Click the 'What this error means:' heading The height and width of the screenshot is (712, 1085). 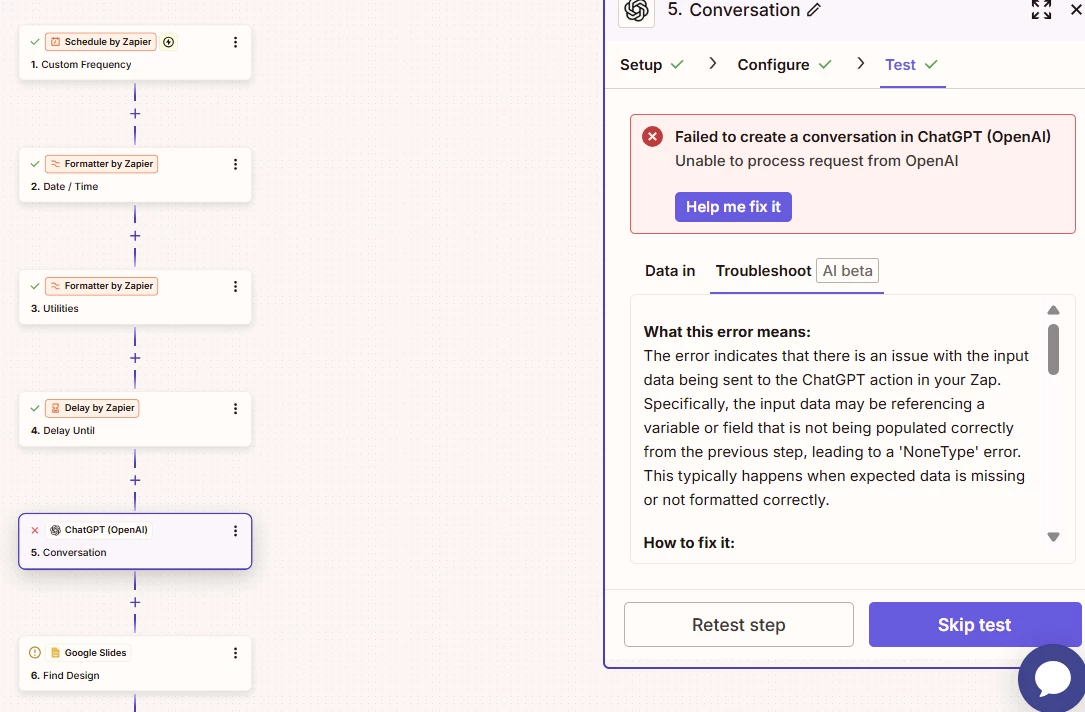tap(727, 331)
